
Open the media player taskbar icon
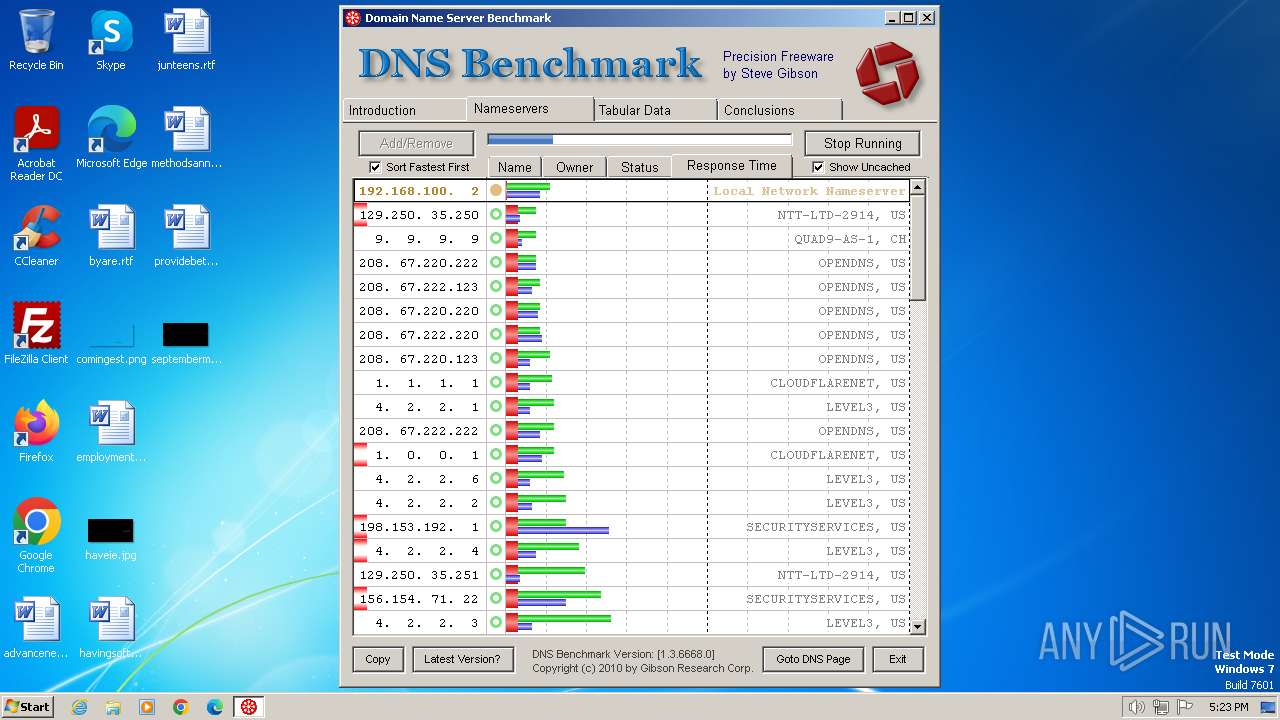coord(147,707)
